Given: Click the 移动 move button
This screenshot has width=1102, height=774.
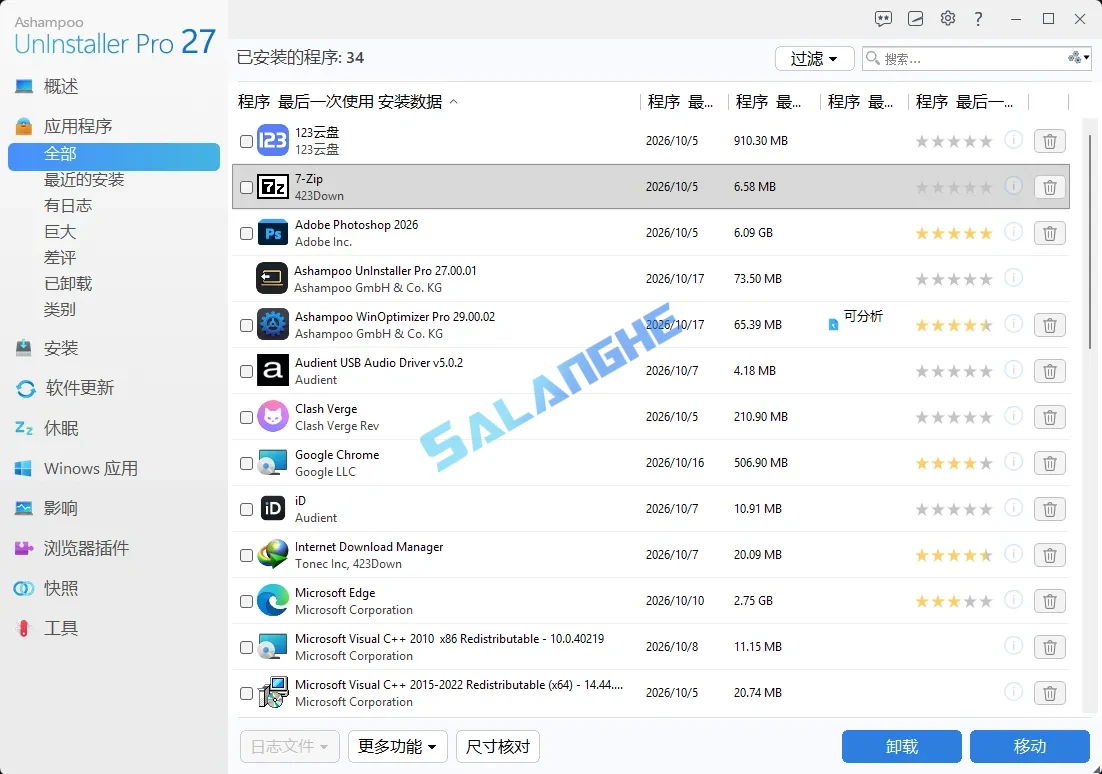Looking at the screenshot, I should [1030, 747].
